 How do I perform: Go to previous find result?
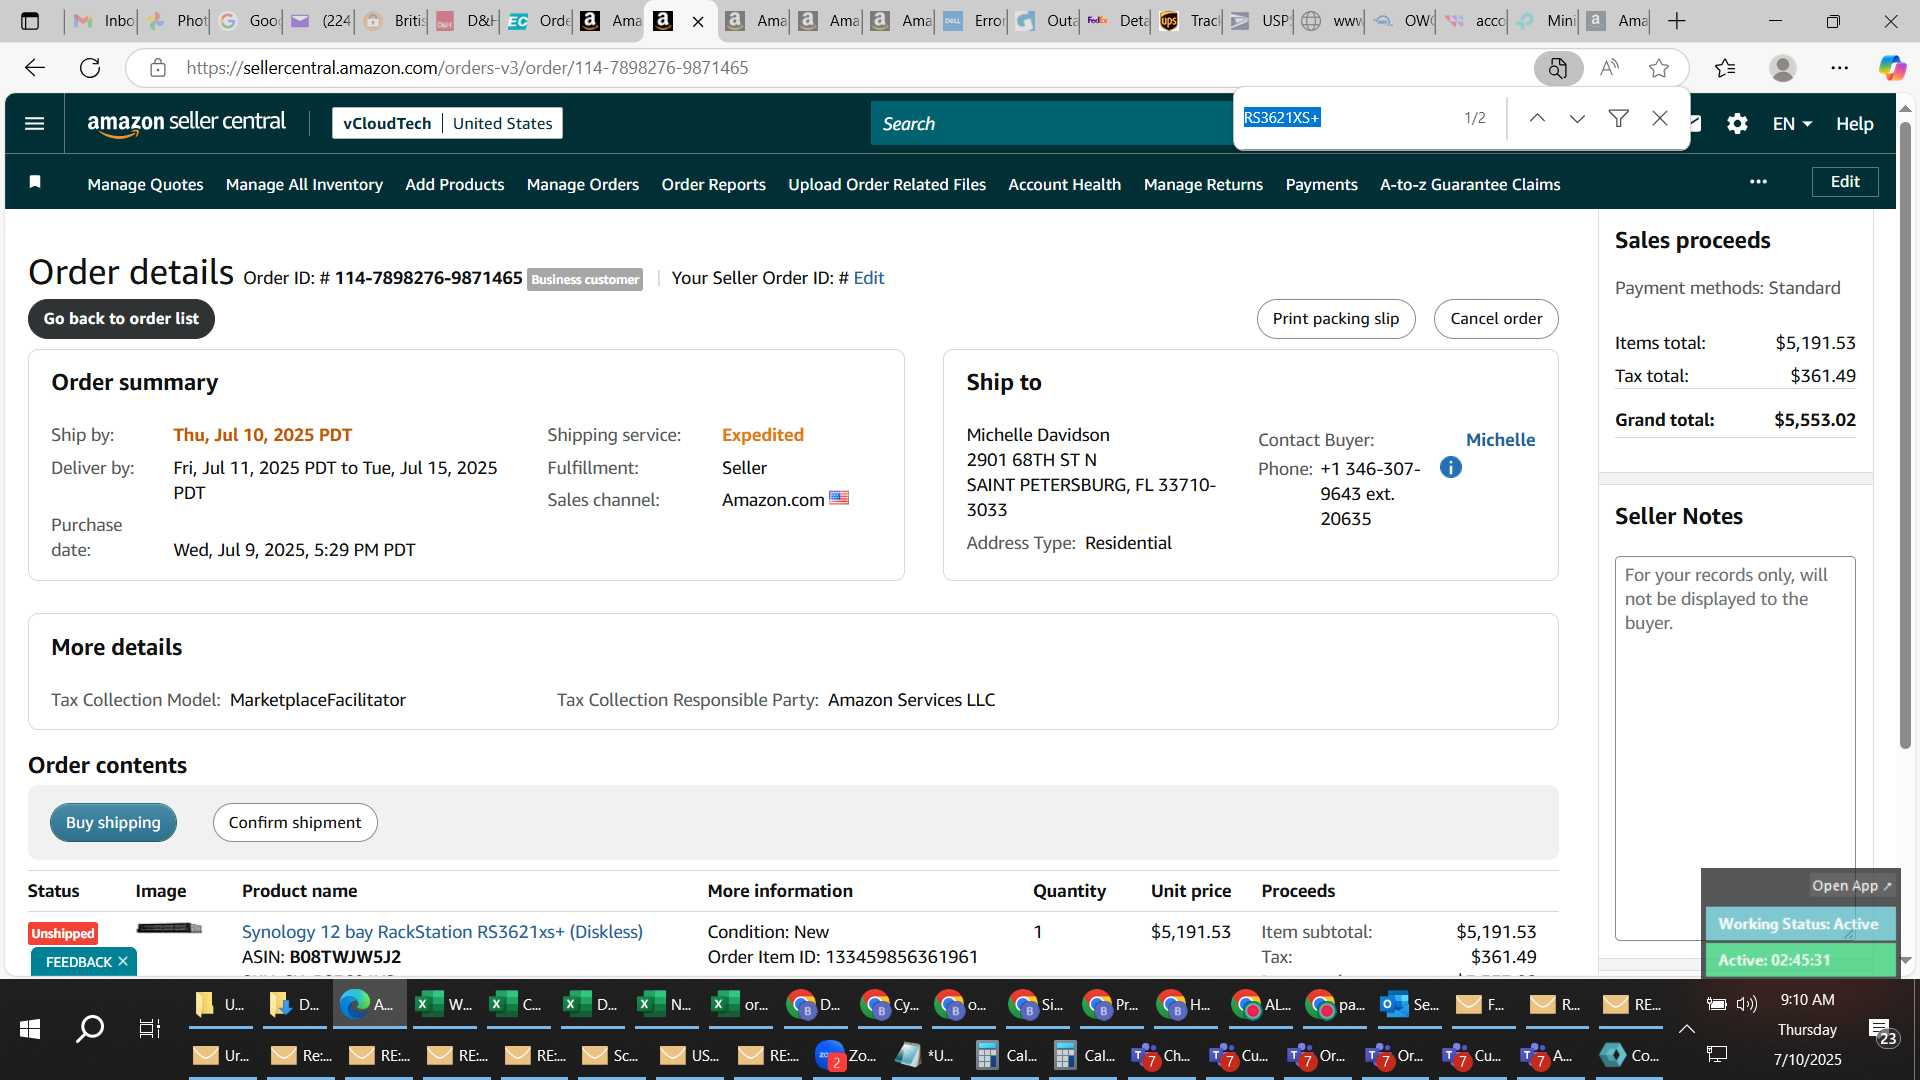tap(1537, 118)
